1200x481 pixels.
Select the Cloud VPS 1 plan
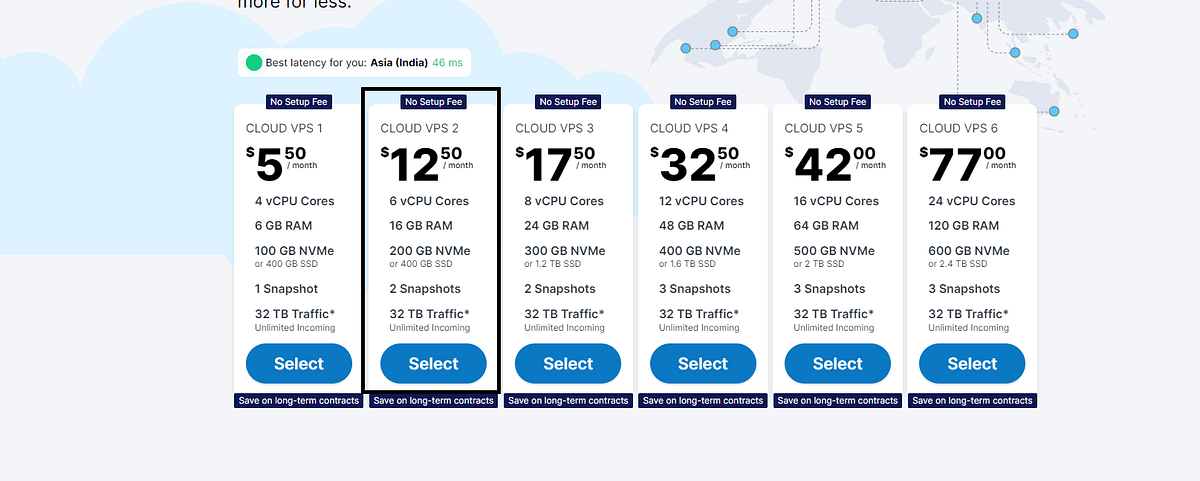pos(299,364)
